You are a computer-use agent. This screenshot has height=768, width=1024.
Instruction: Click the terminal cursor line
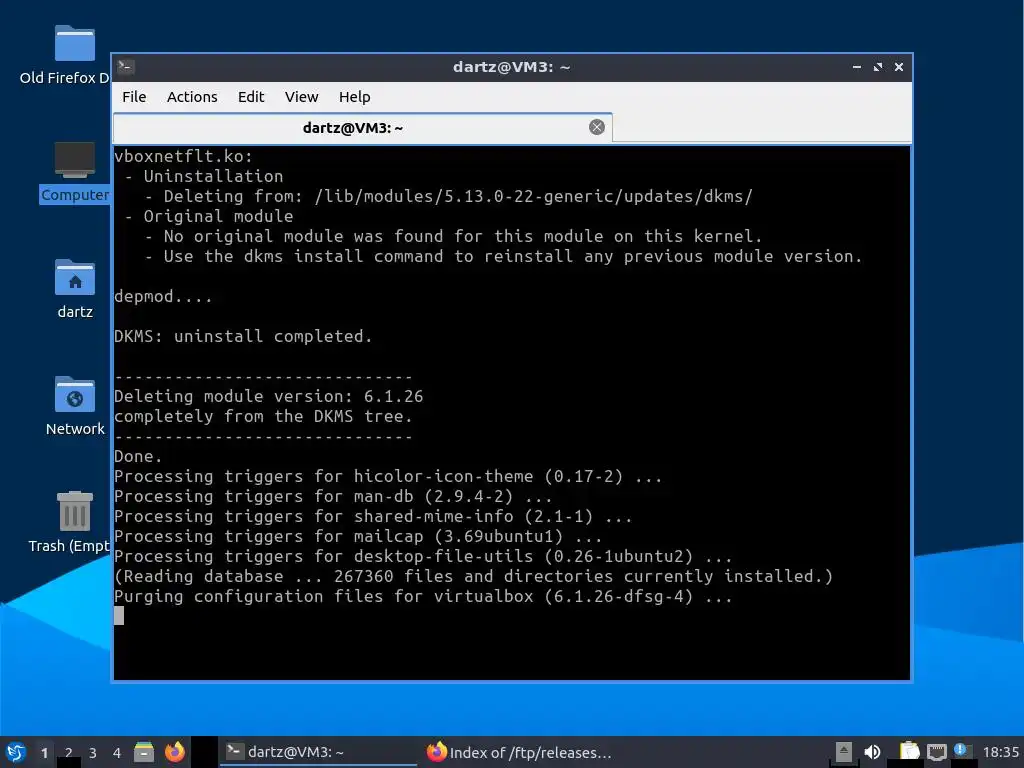coord(119,616)
